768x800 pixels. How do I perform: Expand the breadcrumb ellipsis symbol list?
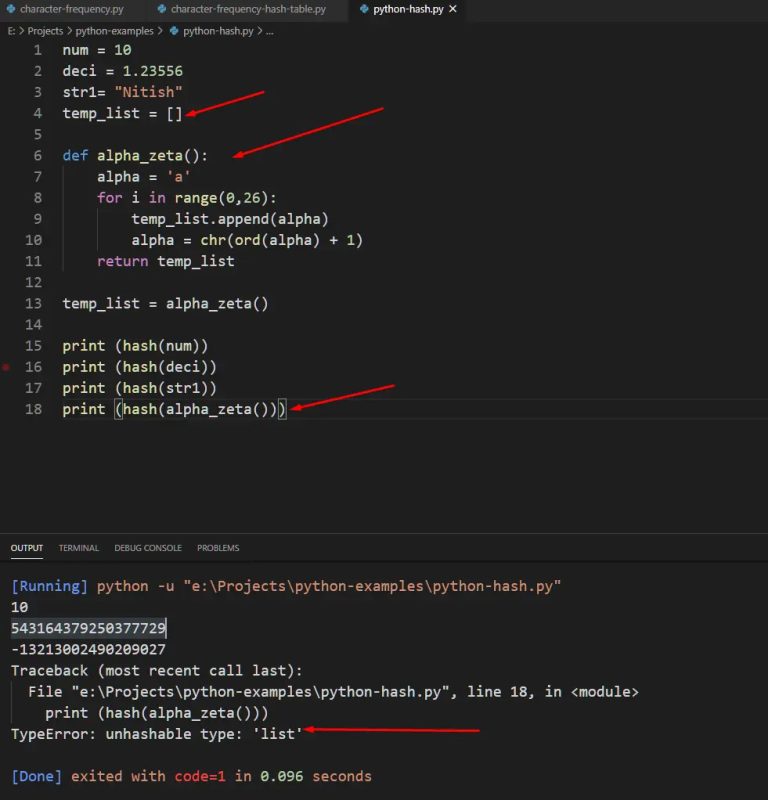pyautogui.click(x=270, y=31)
